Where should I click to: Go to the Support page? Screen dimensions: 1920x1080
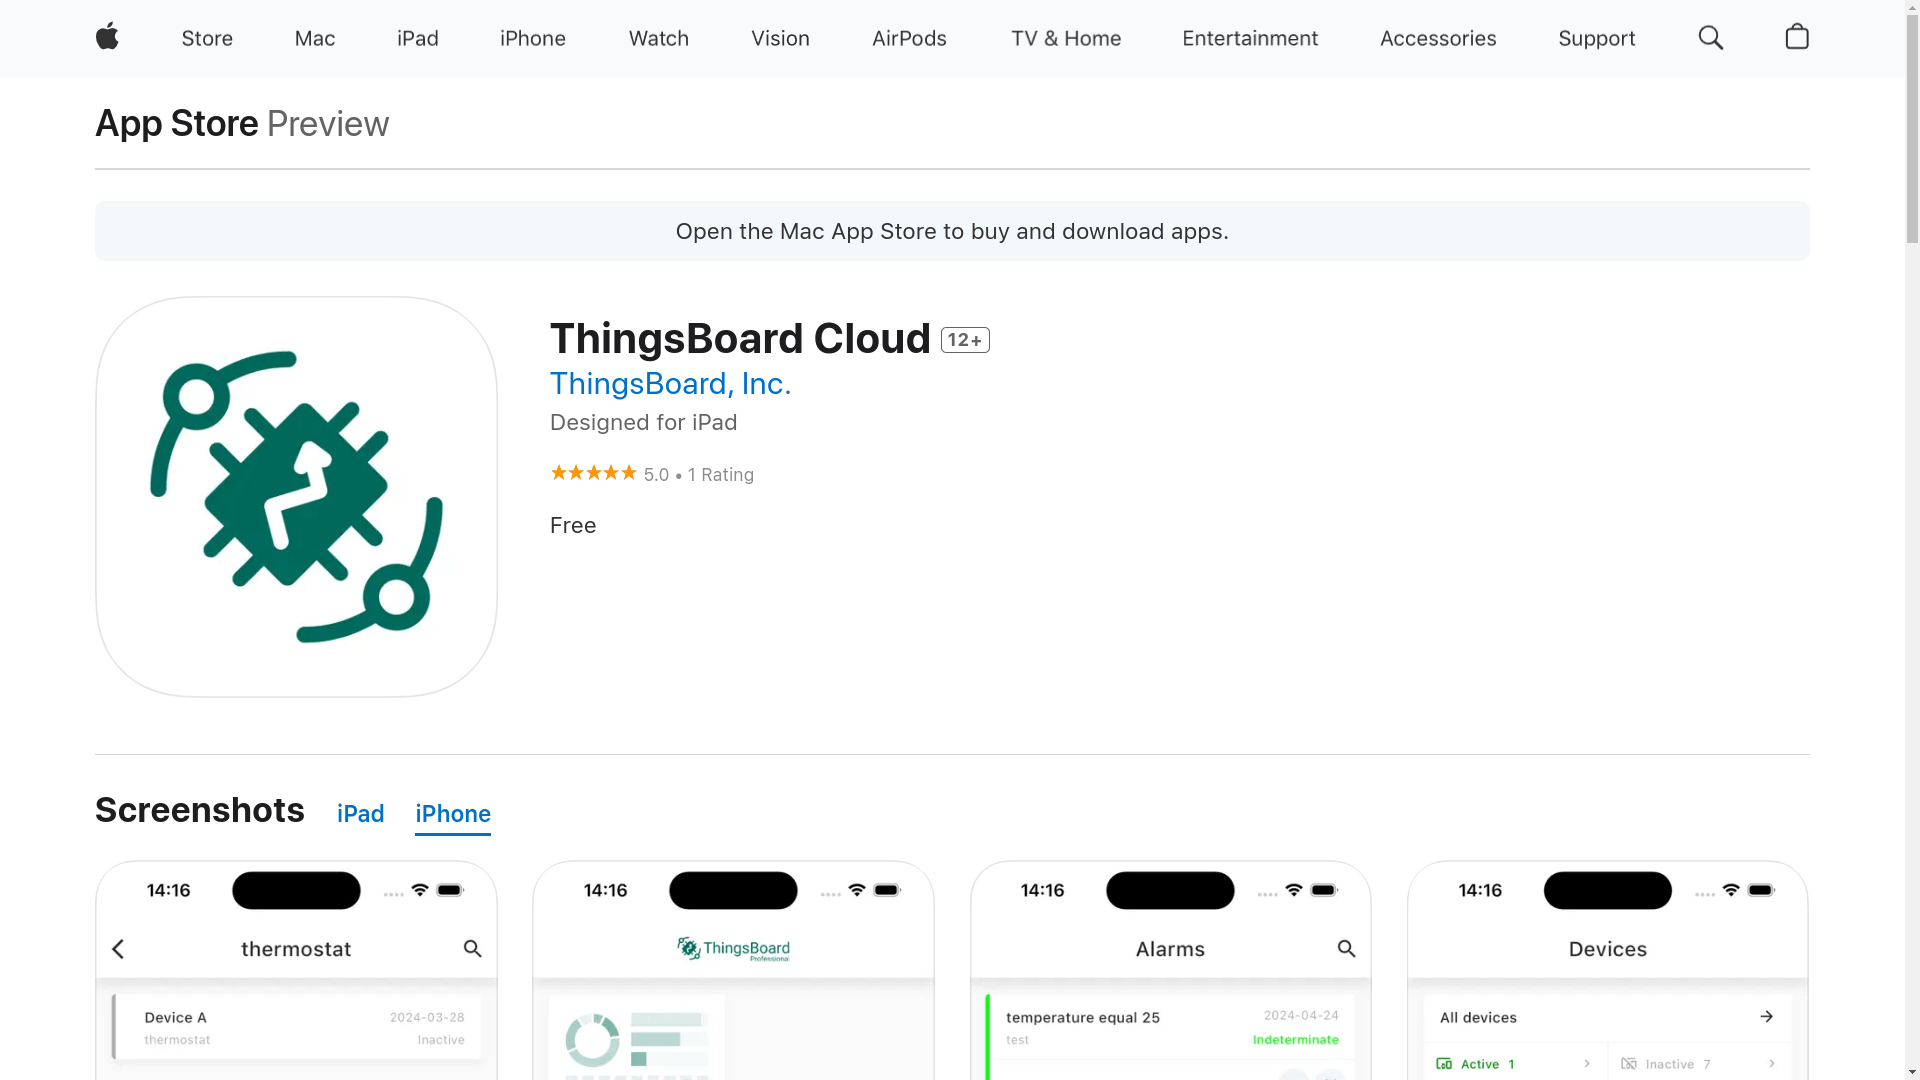pos(1596,38)
